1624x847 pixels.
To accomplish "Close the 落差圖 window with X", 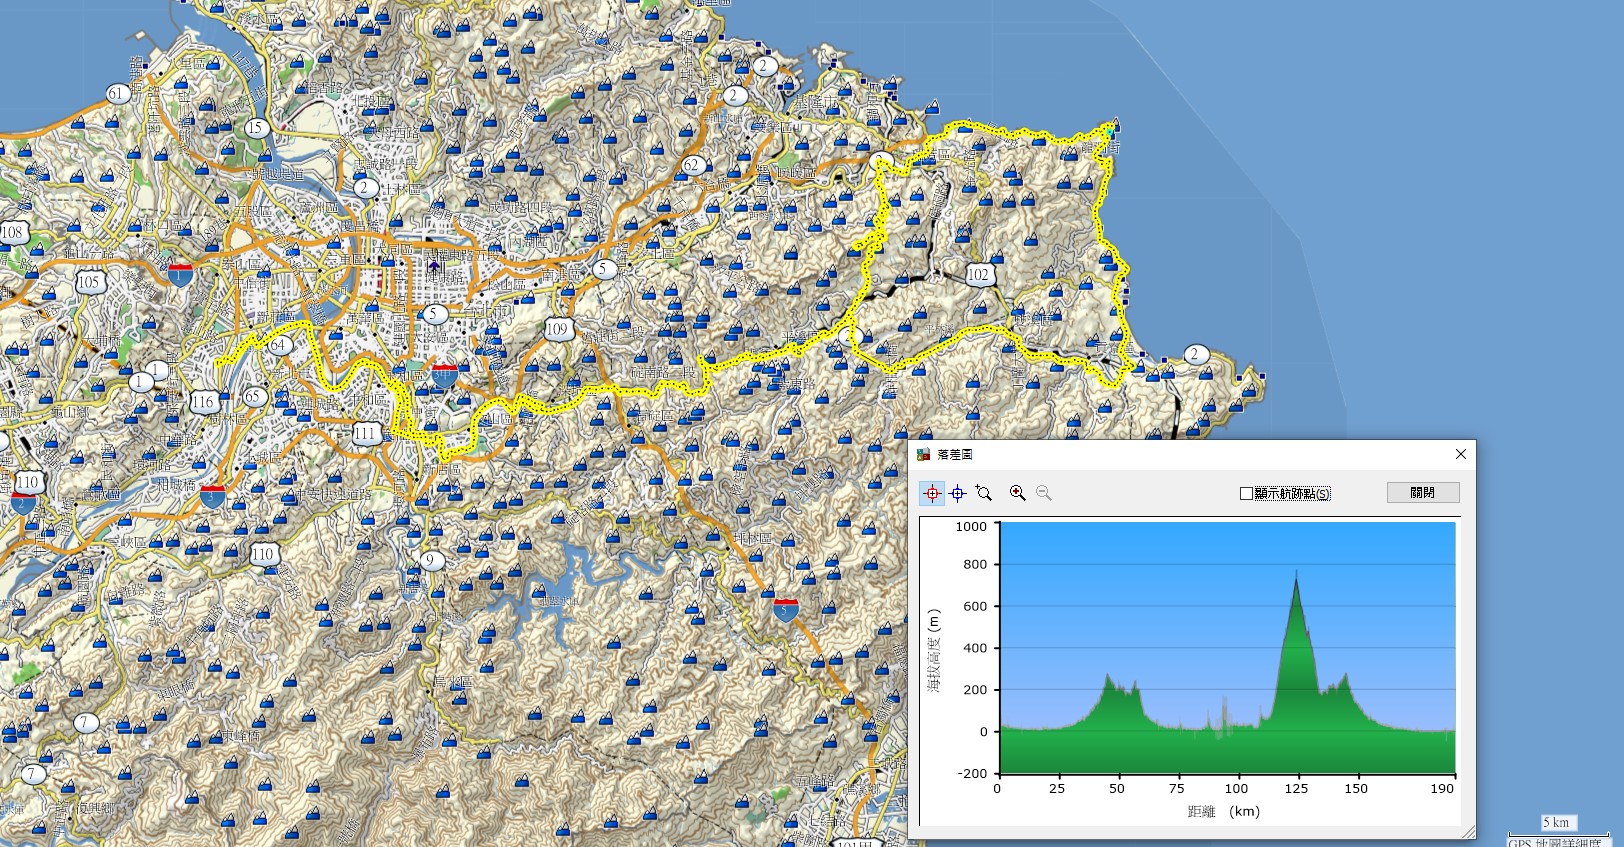I will 1460,454.
